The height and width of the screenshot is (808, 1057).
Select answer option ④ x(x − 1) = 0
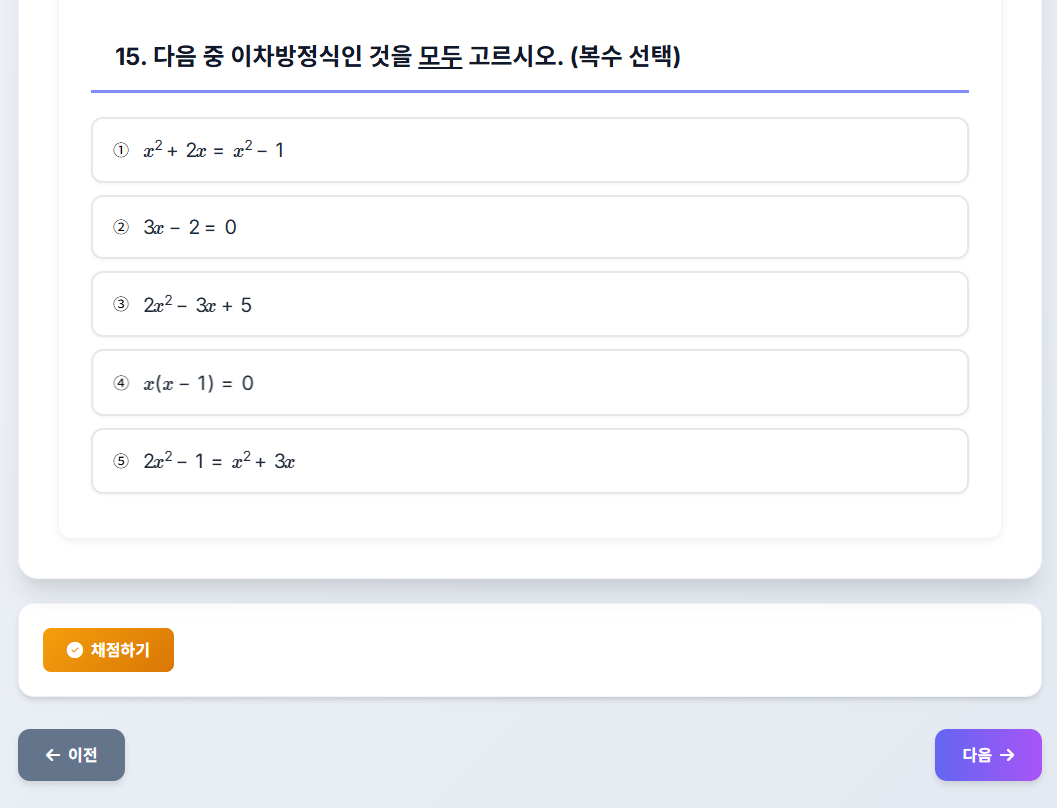530,382
